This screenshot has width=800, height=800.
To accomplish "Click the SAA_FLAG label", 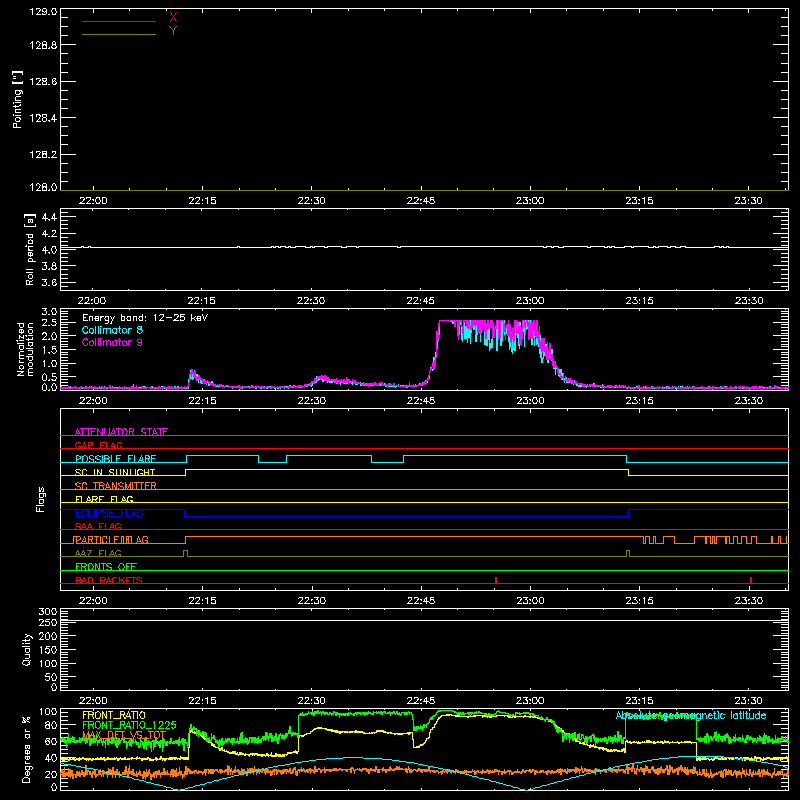I will (x=98, y=526).
